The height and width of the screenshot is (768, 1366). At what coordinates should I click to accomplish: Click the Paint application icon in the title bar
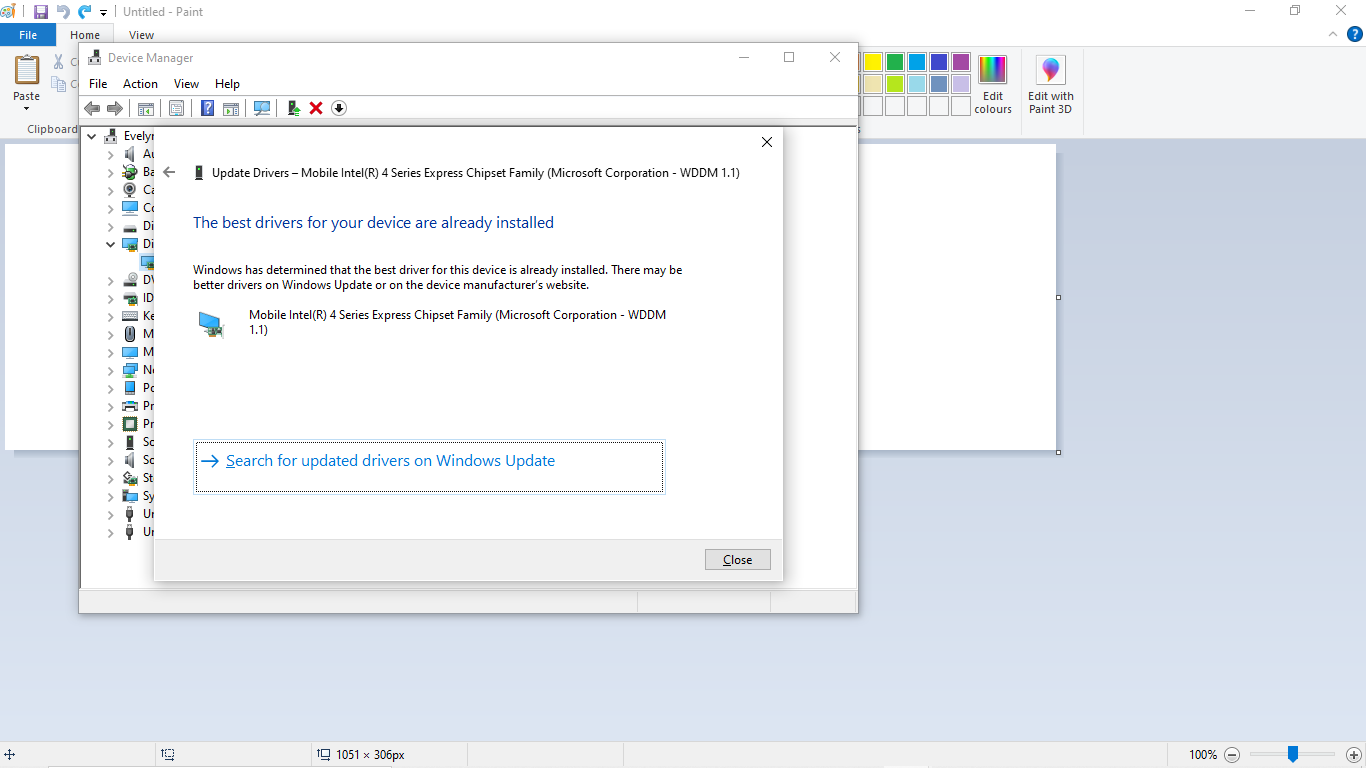9,12
